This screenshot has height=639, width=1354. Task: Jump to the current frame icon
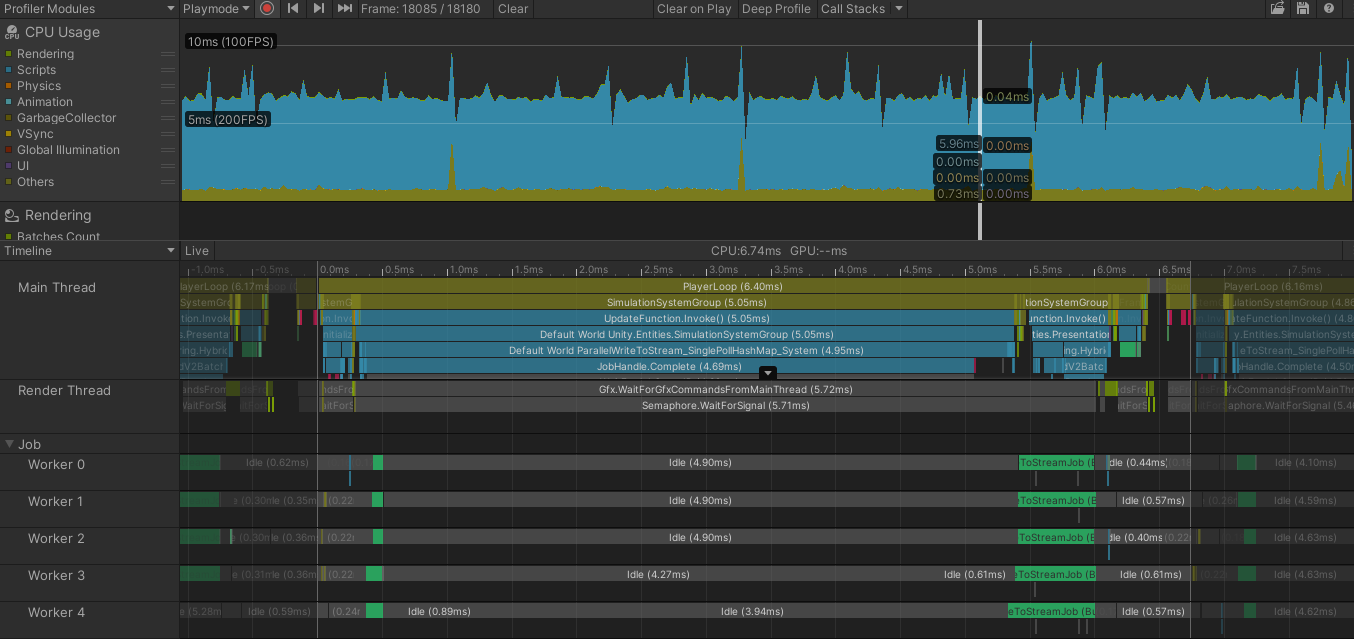tap(343, 8)
